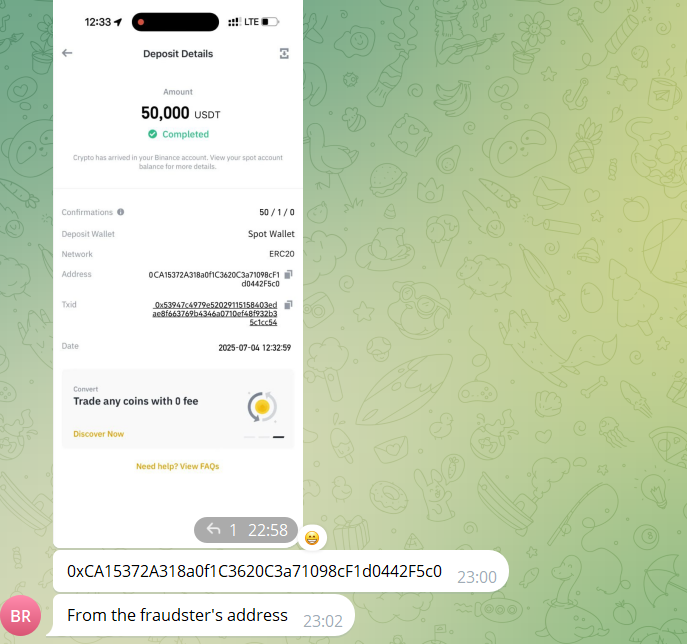
Task: Click the carousel indicator dashes in Convert card
Action: [264, 437]
